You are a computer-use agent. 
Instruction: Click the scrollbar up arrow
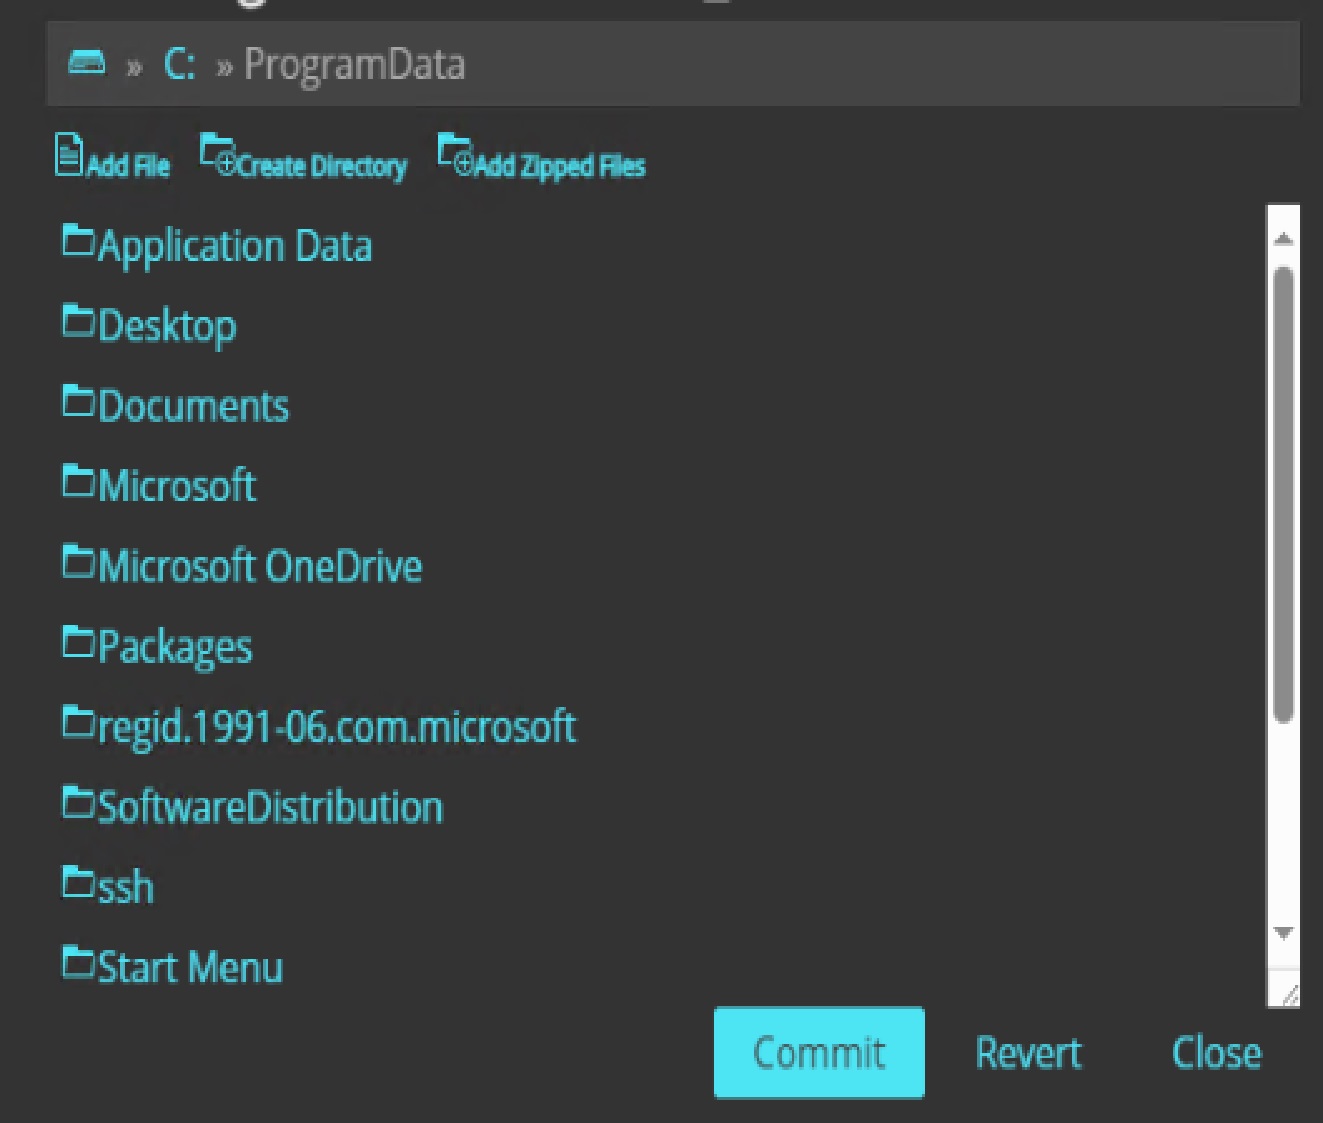point(1284,237)
